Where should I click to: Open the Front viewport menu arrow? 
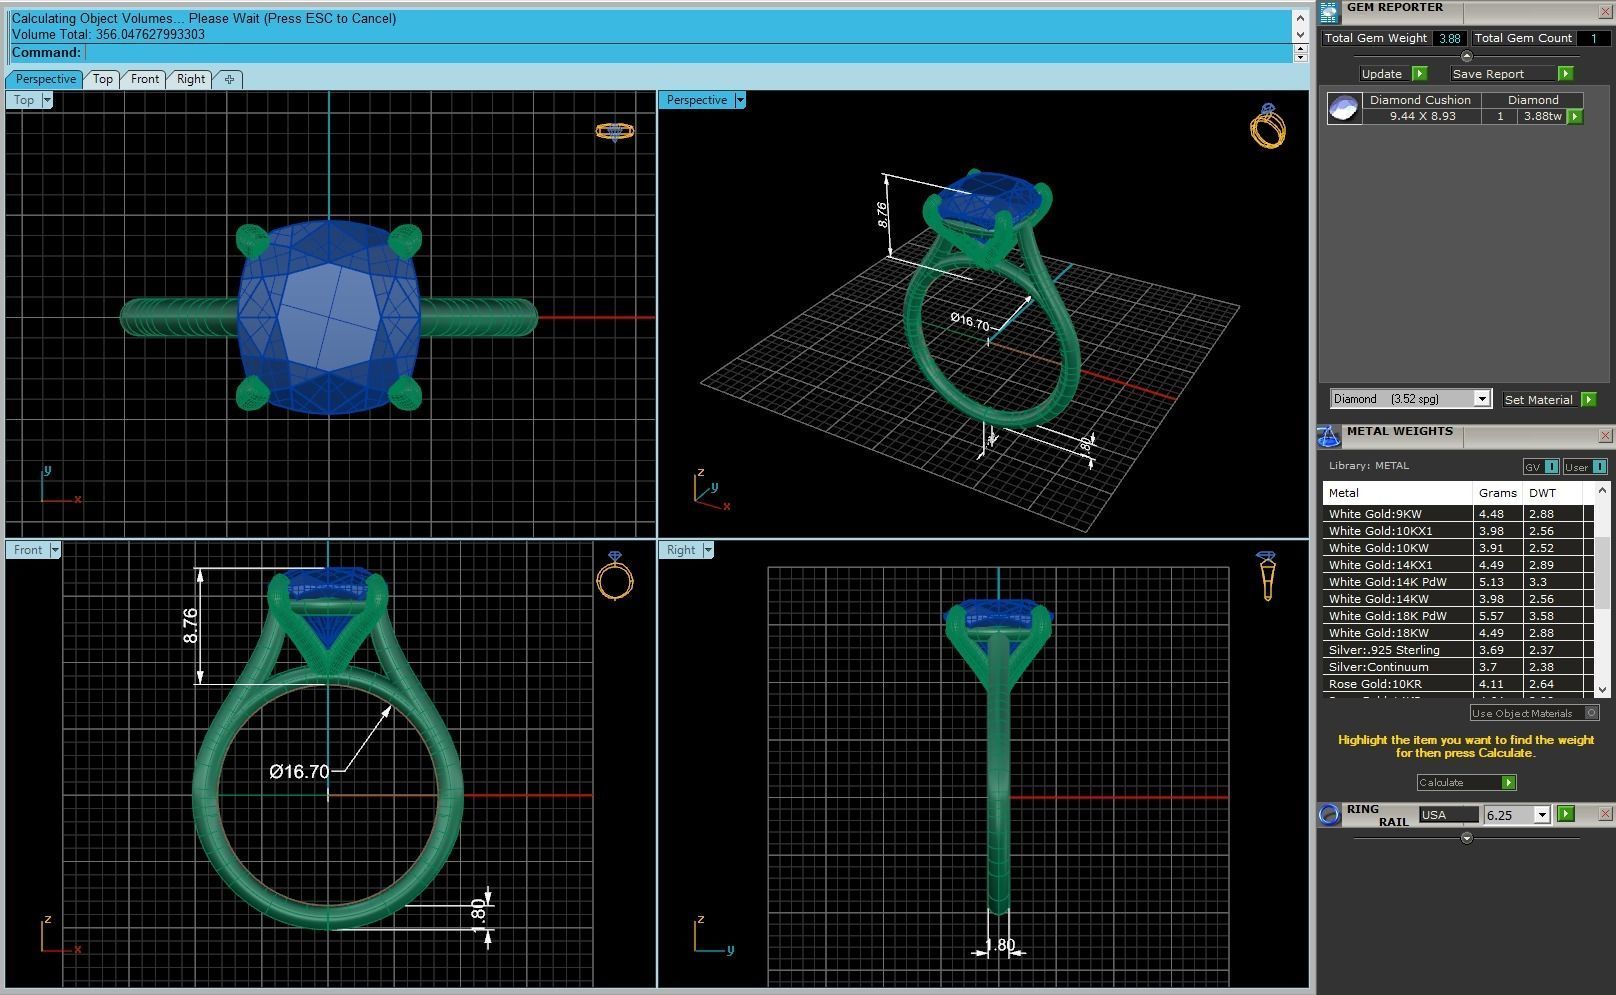tap(55, 550)
